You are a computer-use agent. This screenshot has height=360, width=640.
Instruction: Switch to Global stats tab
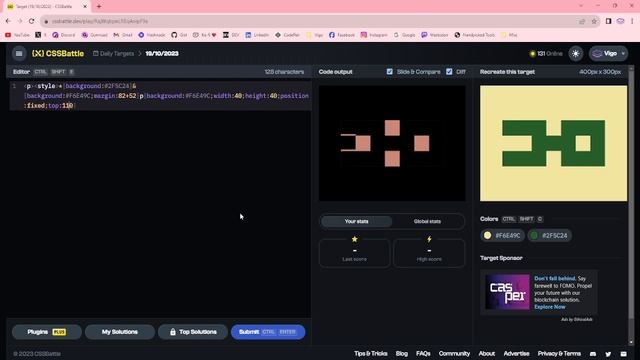coord(427,221)
